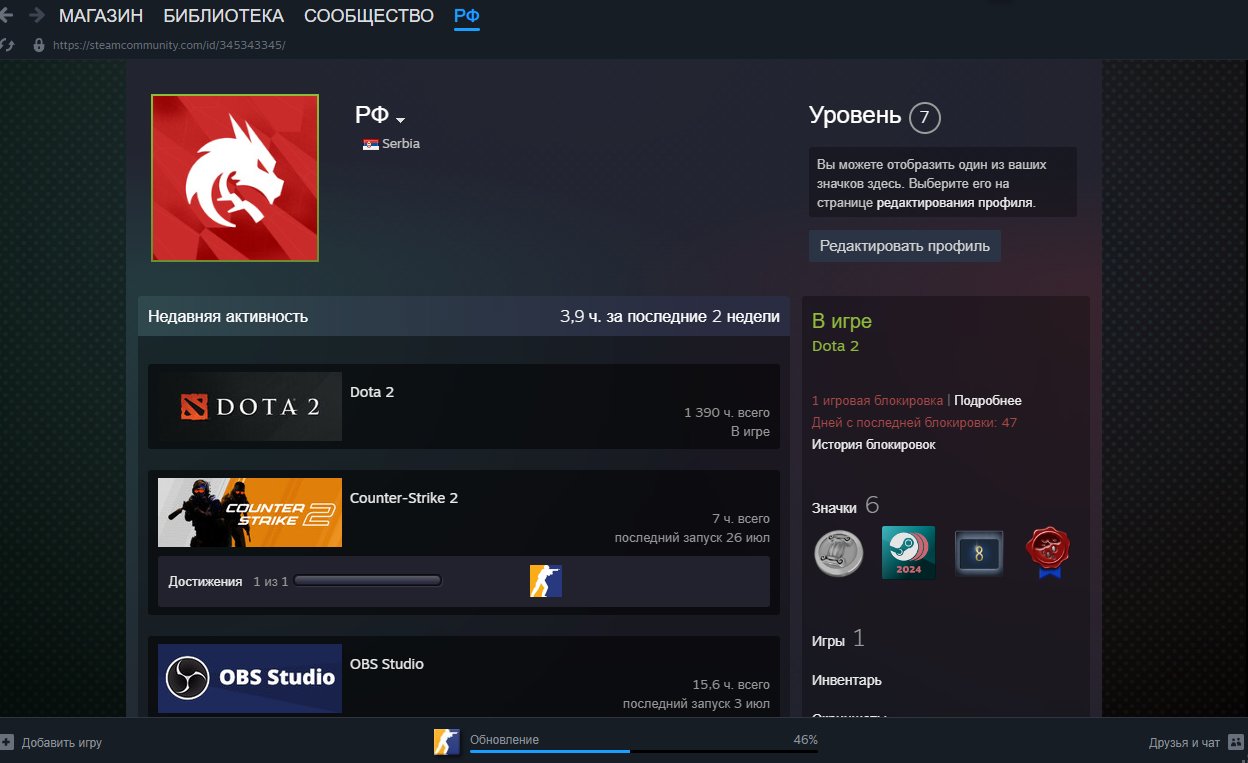
Task: Click the plus icon to add a game
Action: pyautogui.click(x=7, y=743)
